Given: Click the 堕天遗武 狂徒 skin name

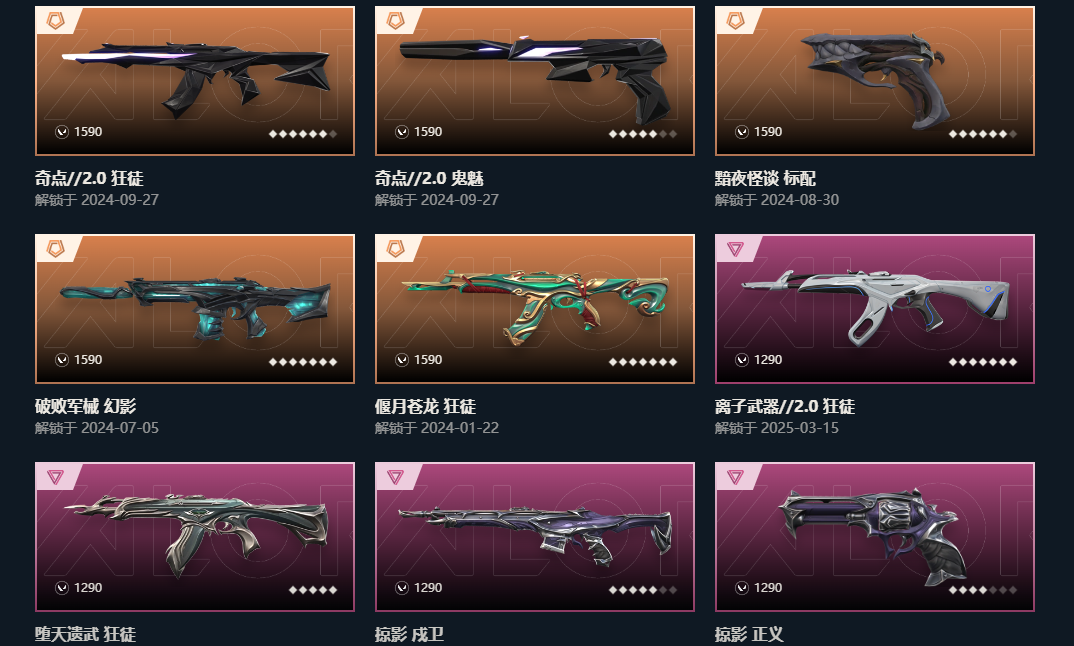Looking at the screenshot, I should tap(86, 634).
